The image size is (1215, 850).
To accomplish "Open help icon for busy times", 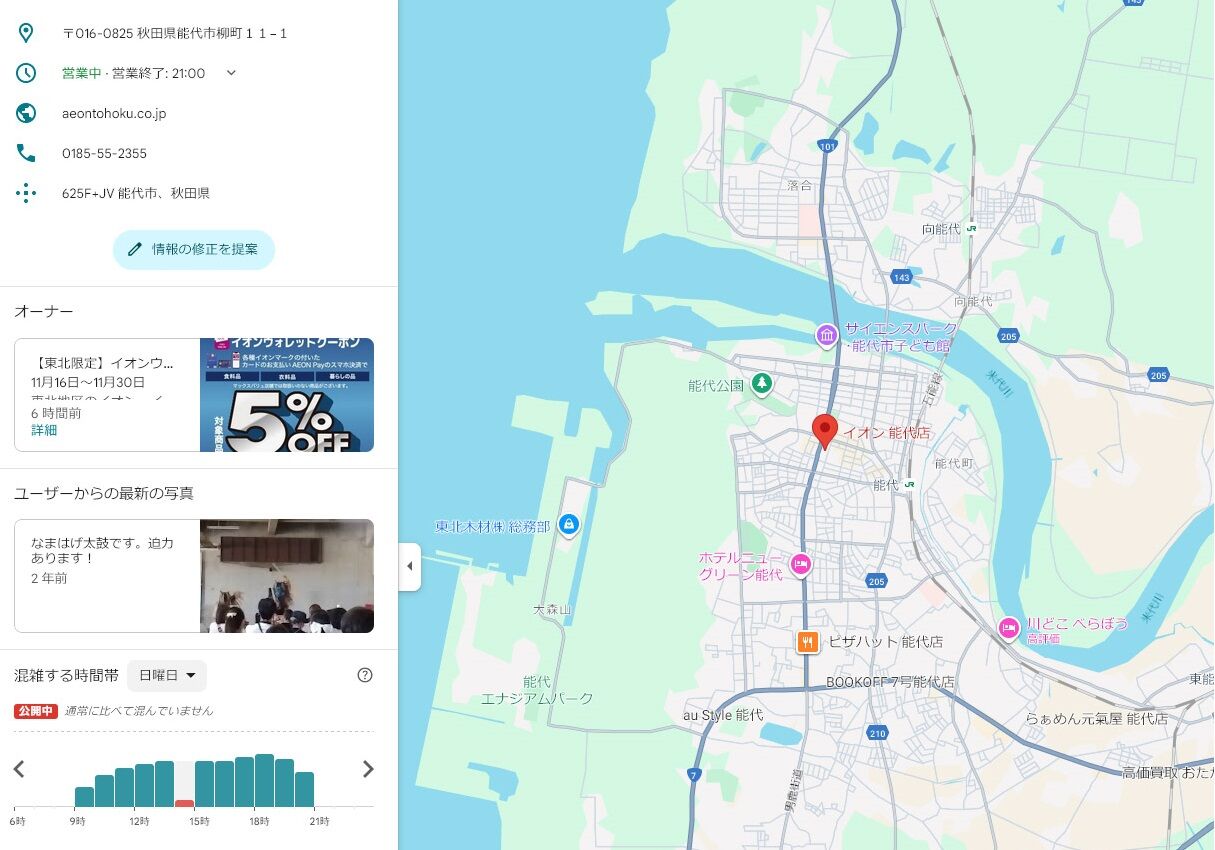I will pos(365,675).
